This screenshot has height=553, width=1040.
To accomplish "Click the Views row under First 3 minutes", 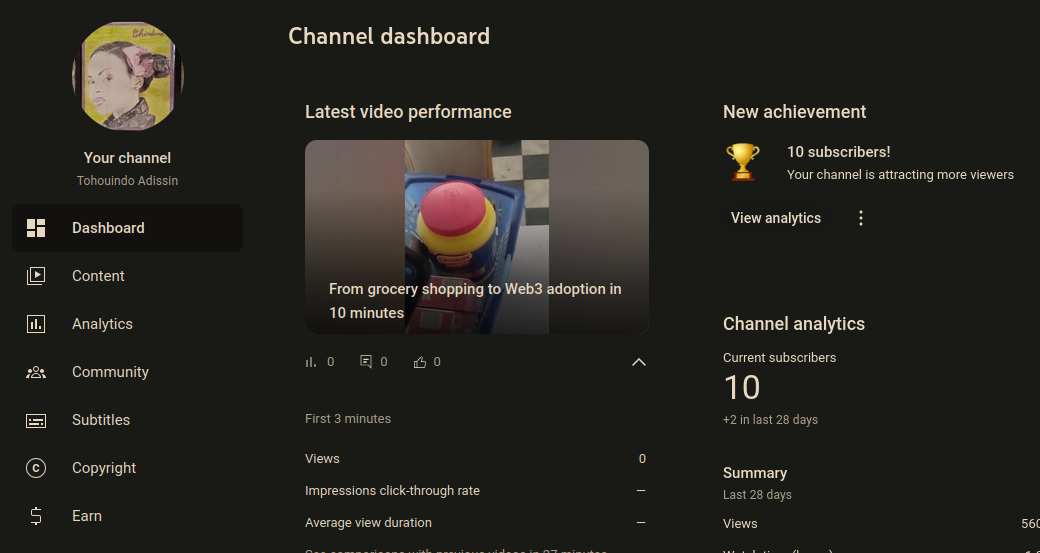I will point(476,459).
